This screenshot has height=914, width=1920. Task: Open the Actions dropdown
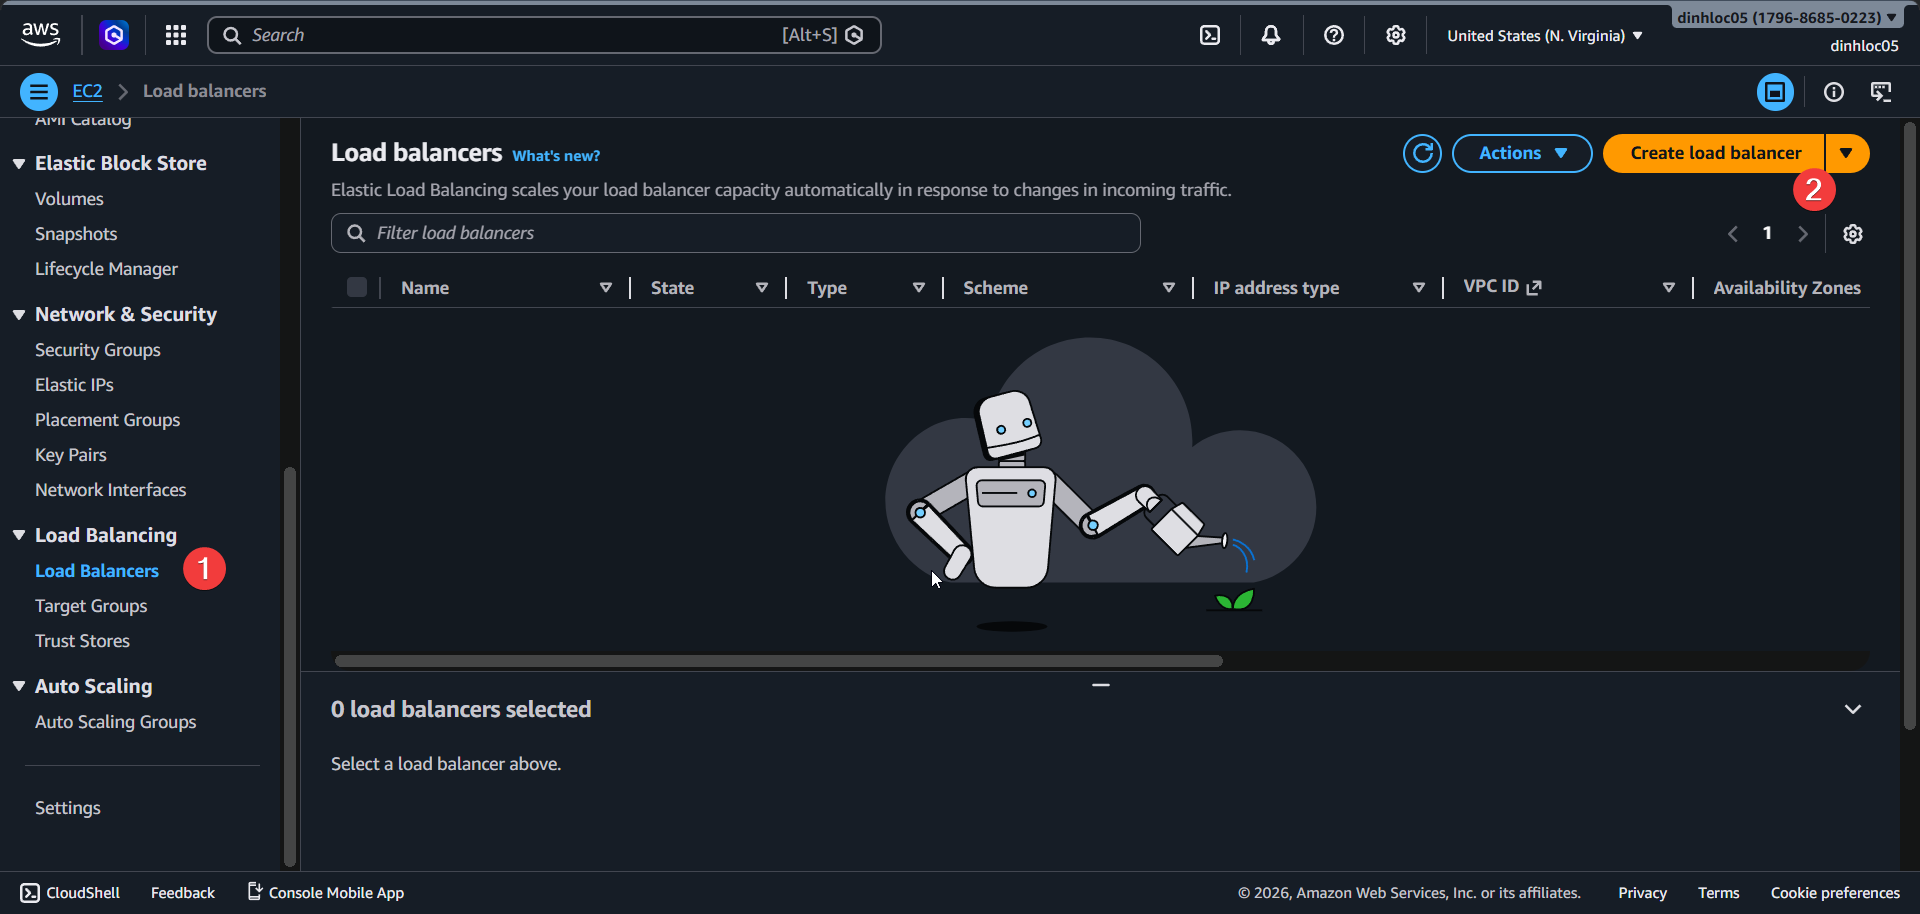pyautogui.click(x=1521, y=153)
